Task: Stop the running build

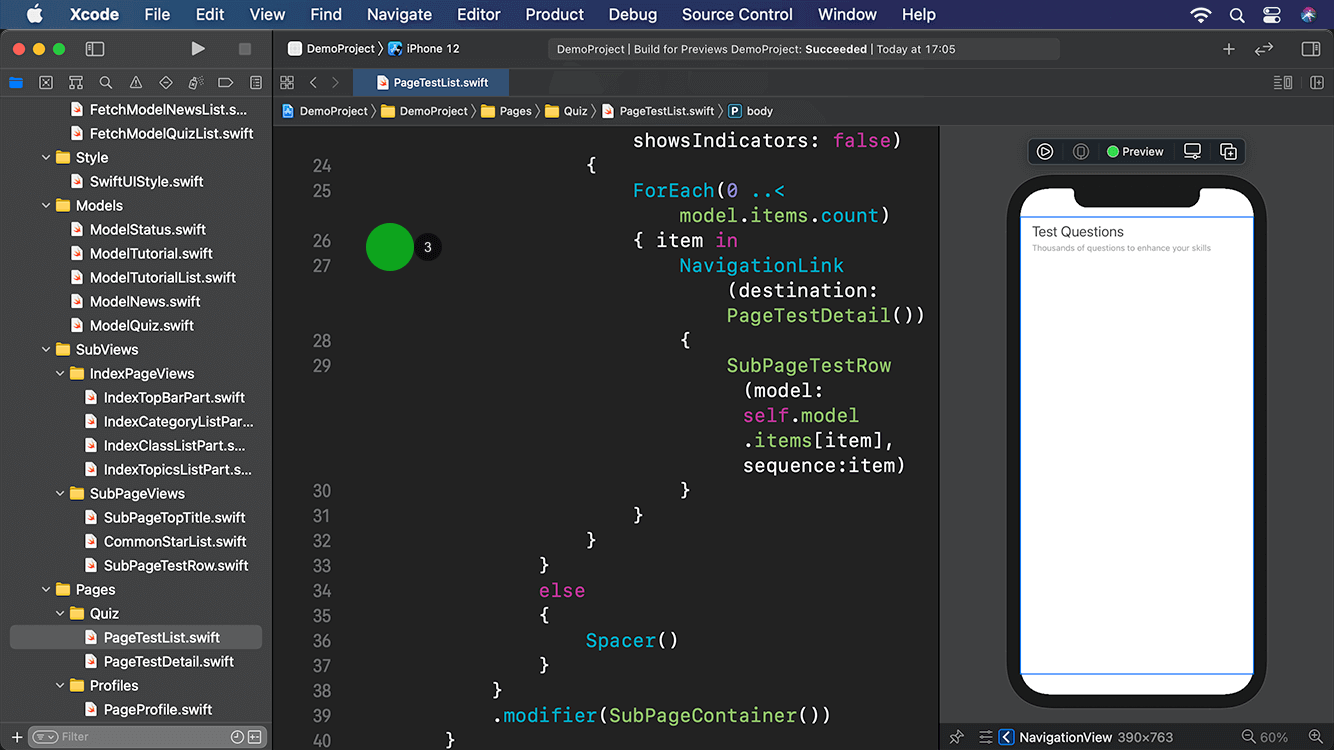Action: tap(245, 49)
